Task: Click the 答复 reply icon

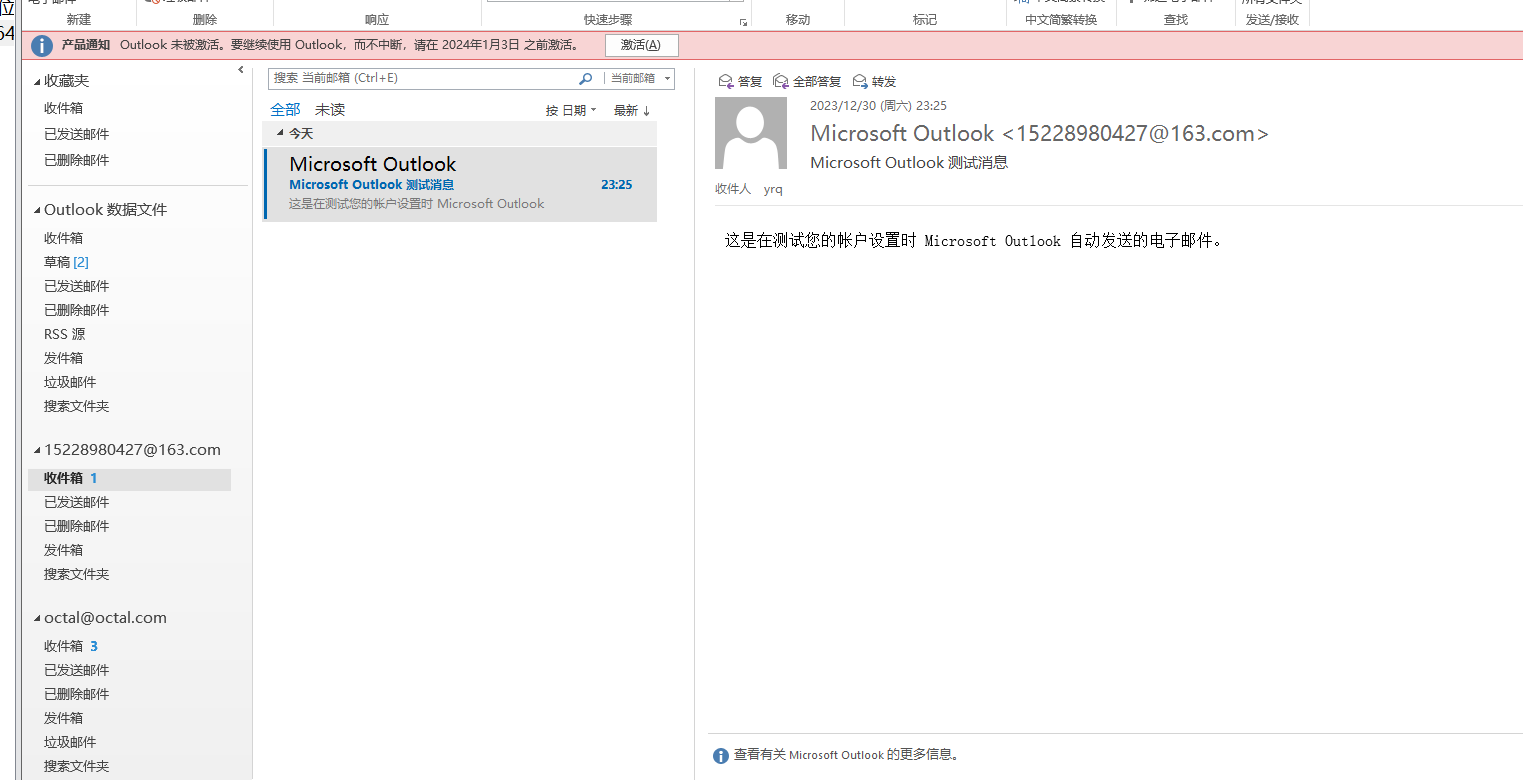Action: 726,81
